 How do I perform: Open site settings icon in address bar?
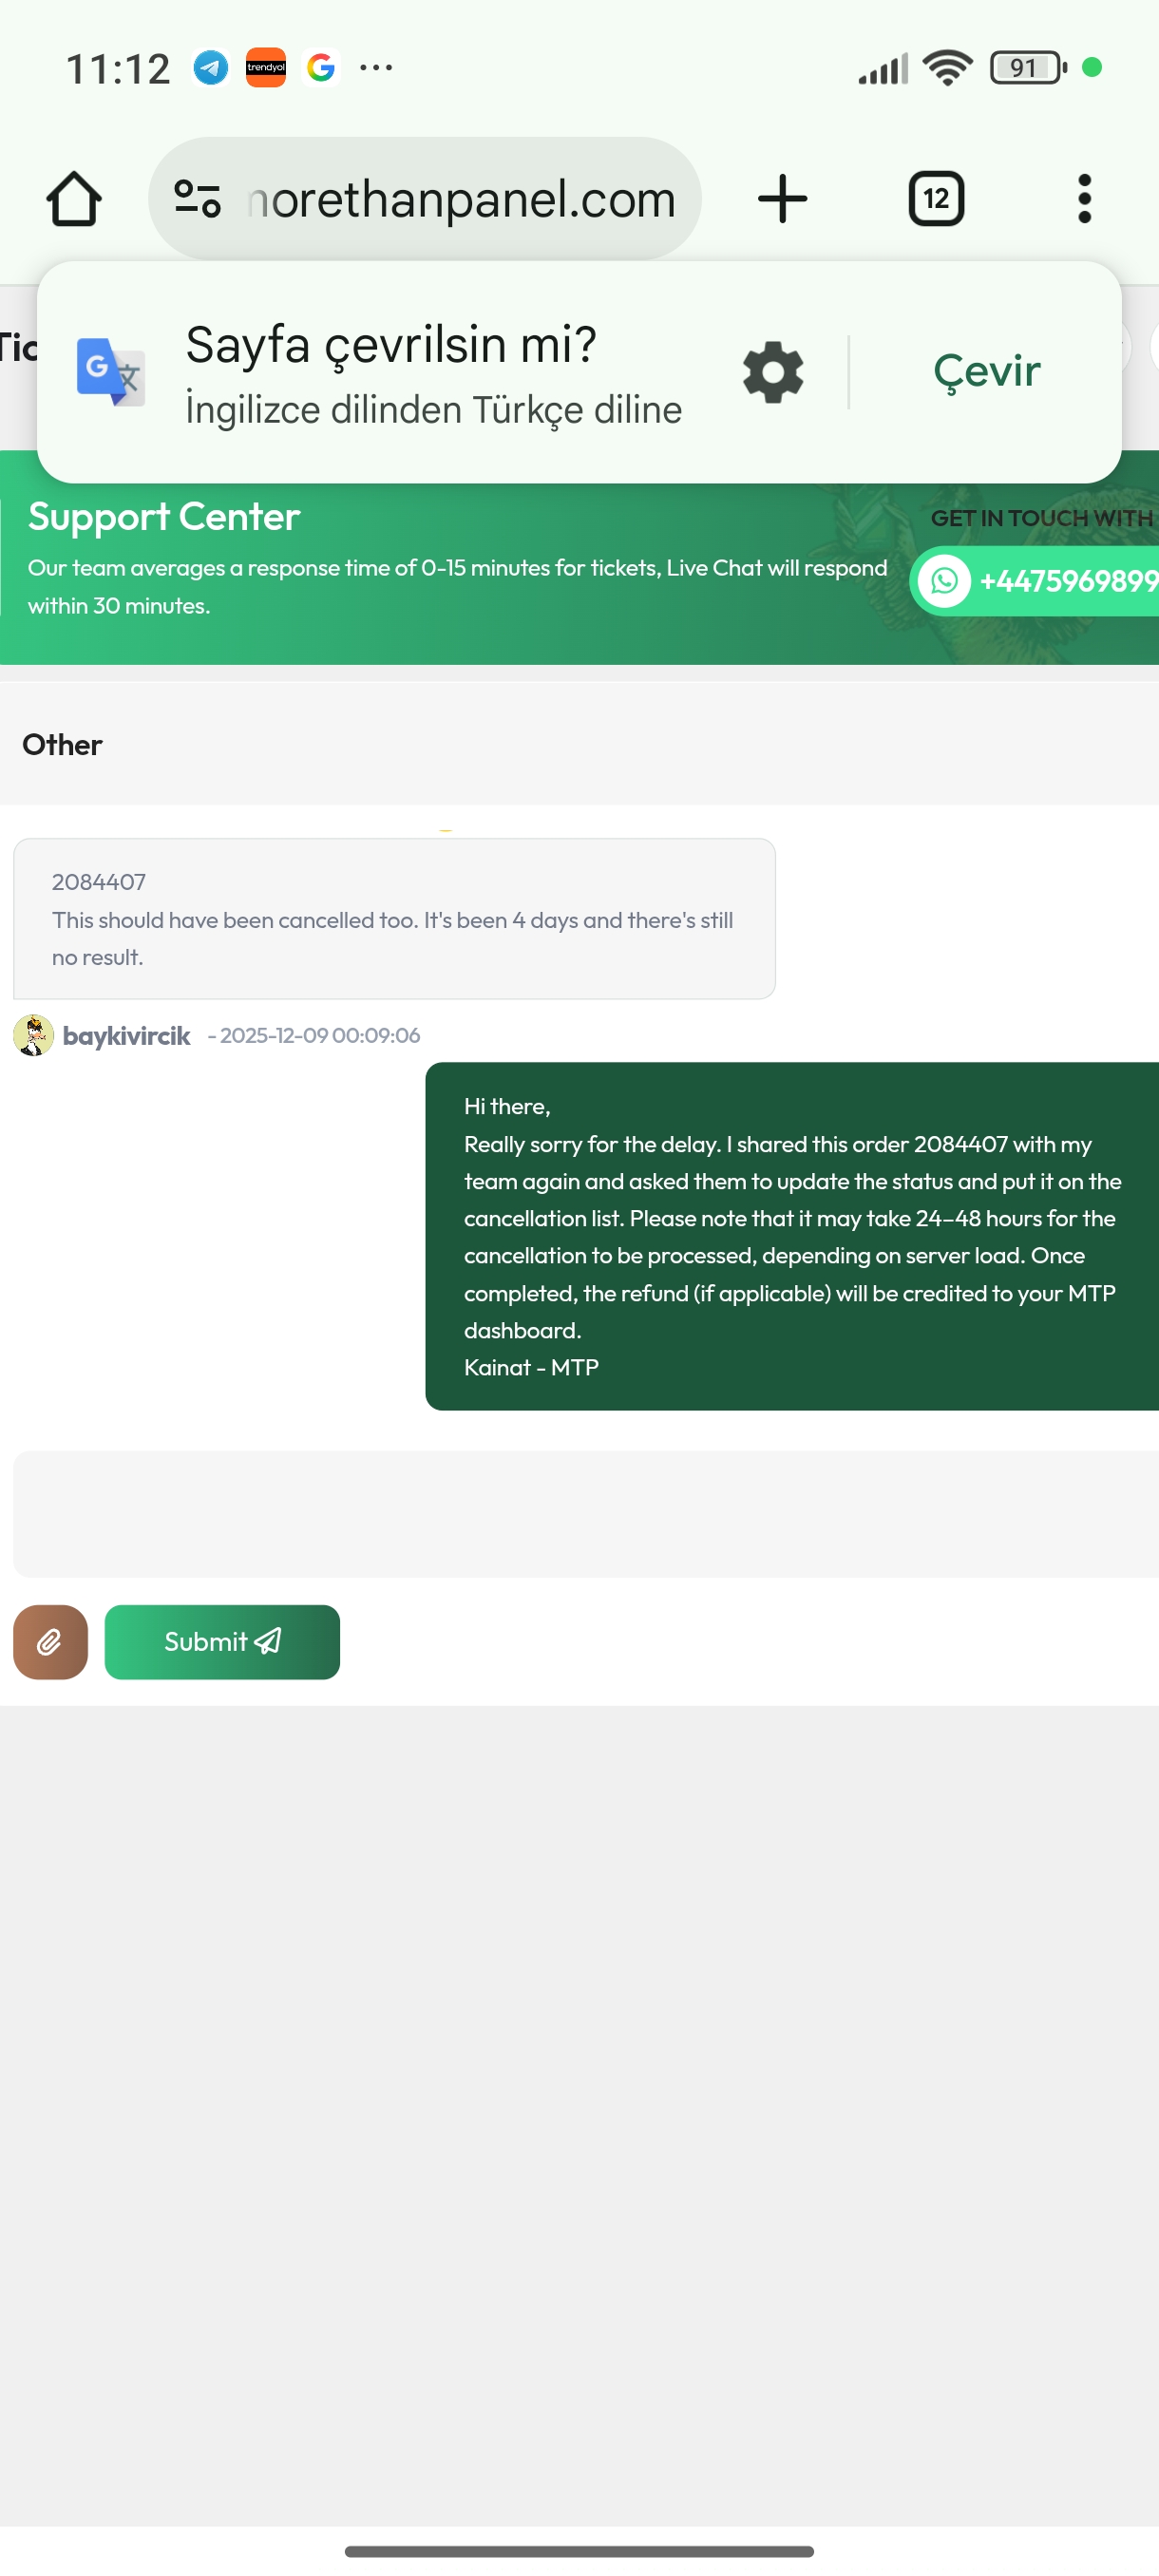[197, 198]
